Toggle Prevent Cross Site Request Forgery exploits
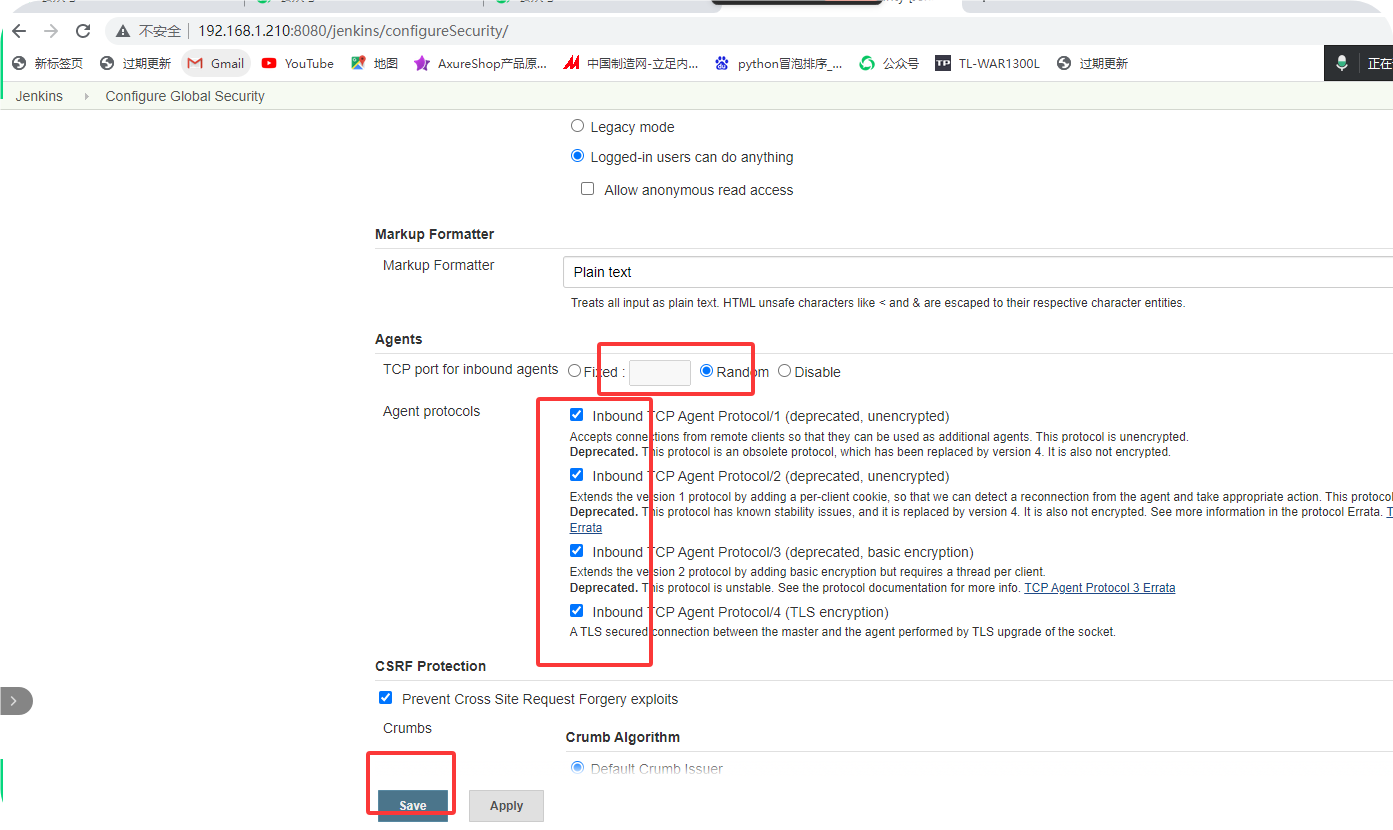The image size is (1393, 830). (385, 698)
